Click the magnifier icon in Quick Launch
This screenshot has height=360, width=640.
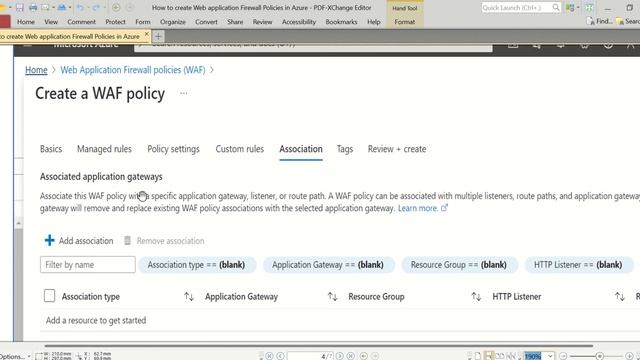point(556,7)
